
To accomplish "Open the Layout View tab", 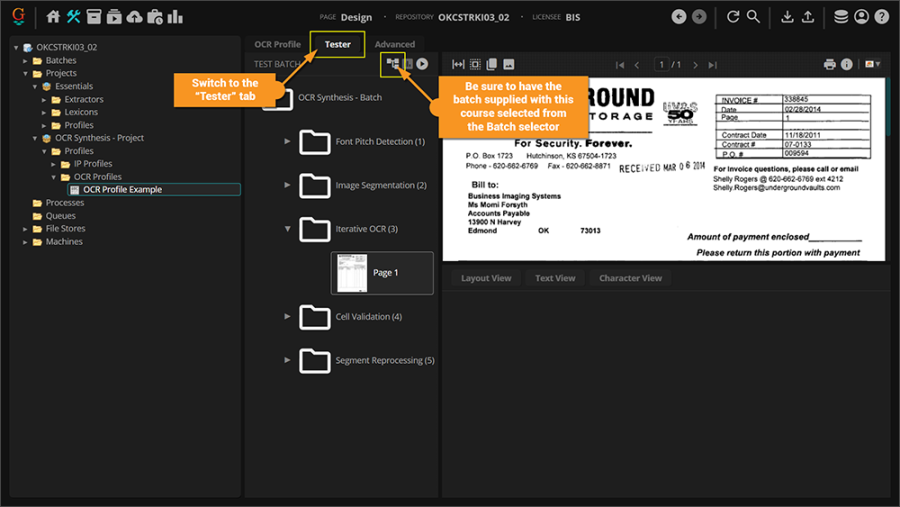I will click(x=486, y=278).
